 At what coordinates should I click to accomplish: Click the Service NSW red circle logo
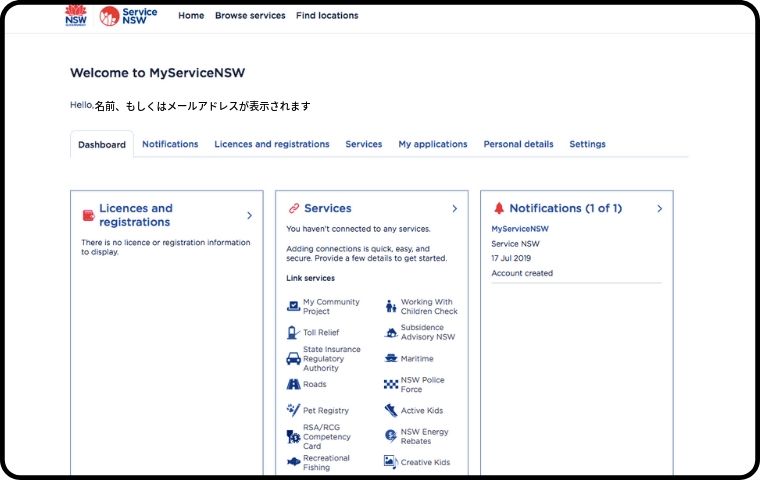110,16
